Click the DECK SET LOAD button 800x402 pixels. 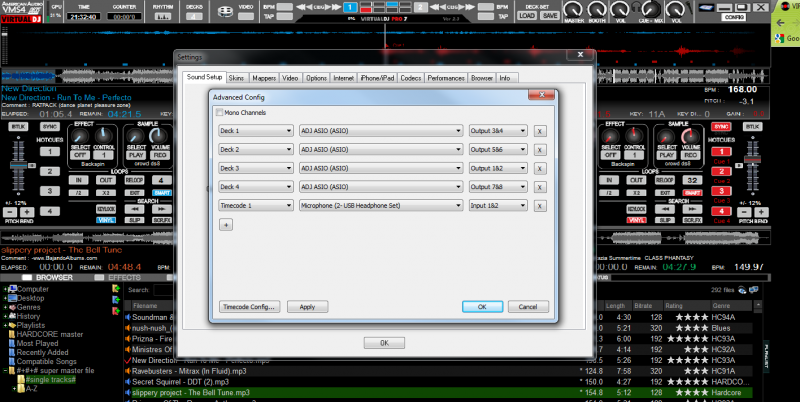point(527,16)
